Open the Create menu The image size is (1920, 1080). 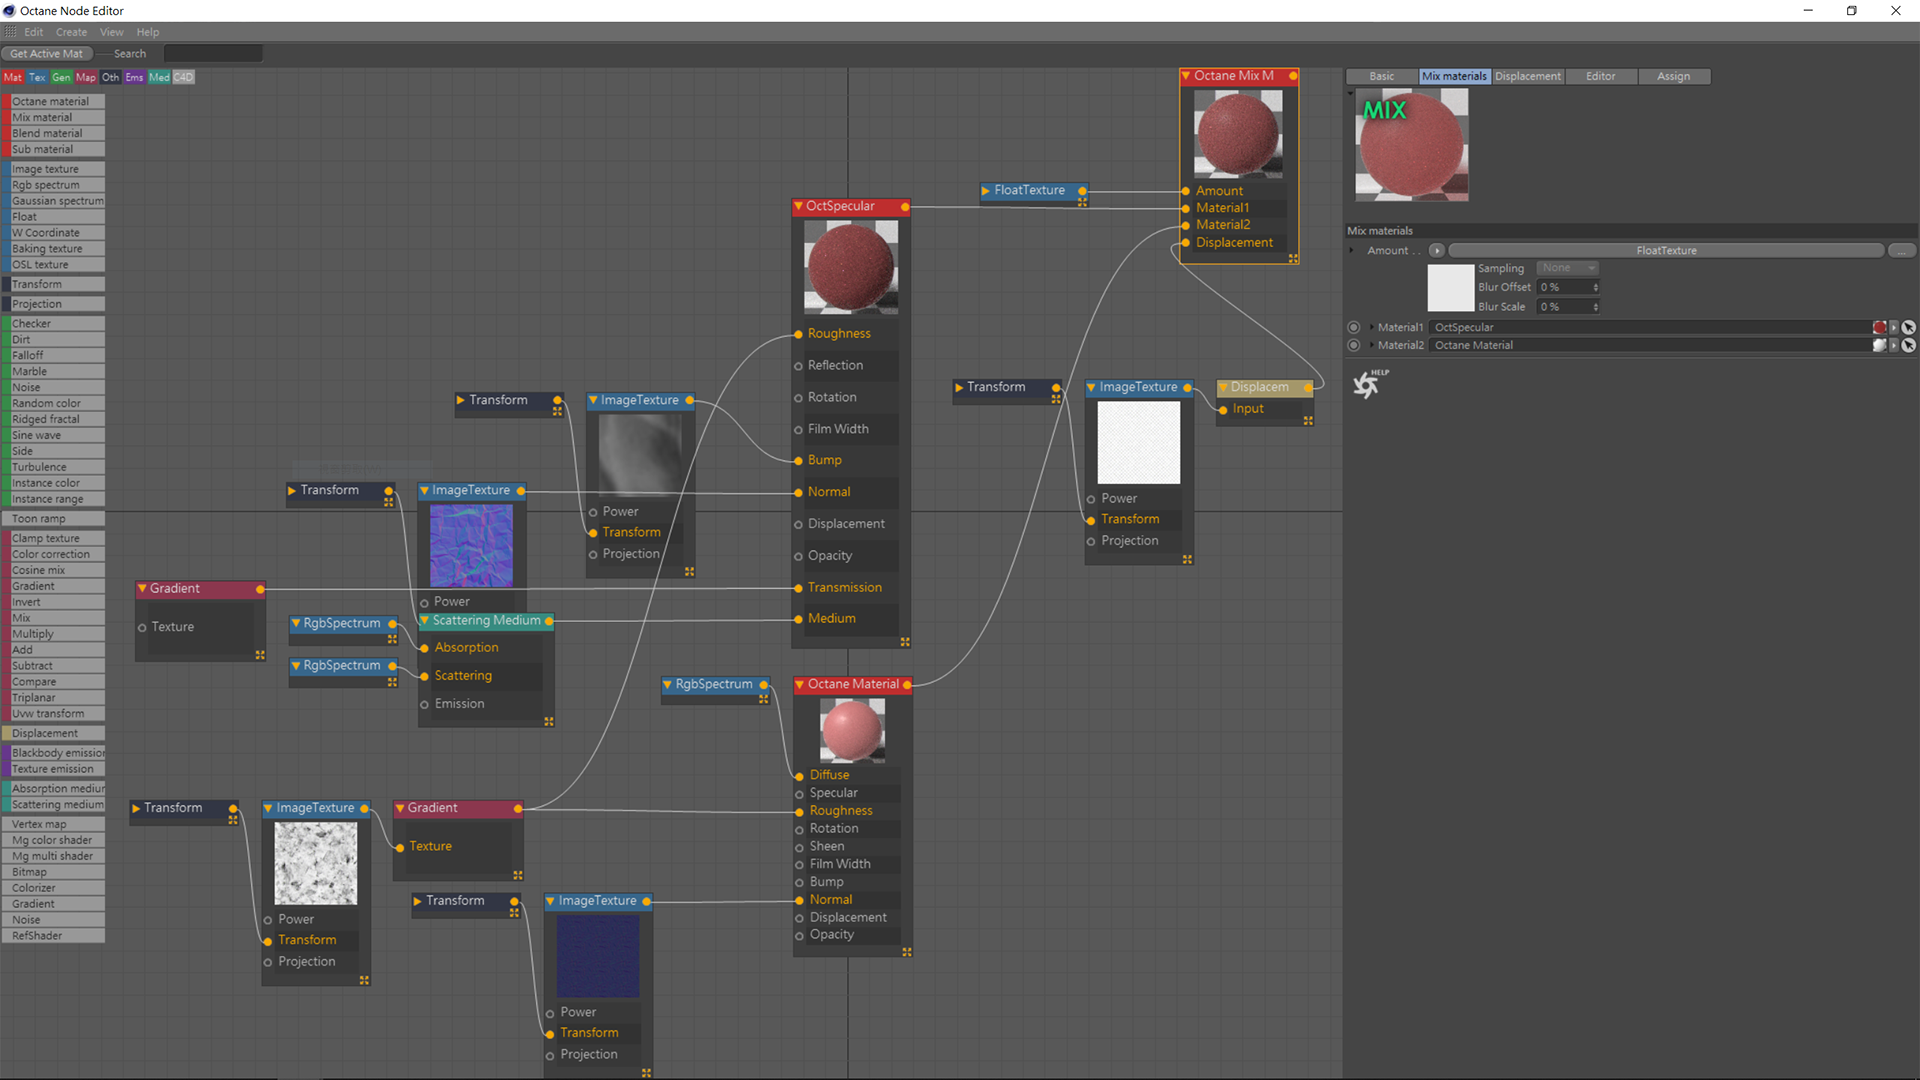pyautogui.click(x=71, y=32)
